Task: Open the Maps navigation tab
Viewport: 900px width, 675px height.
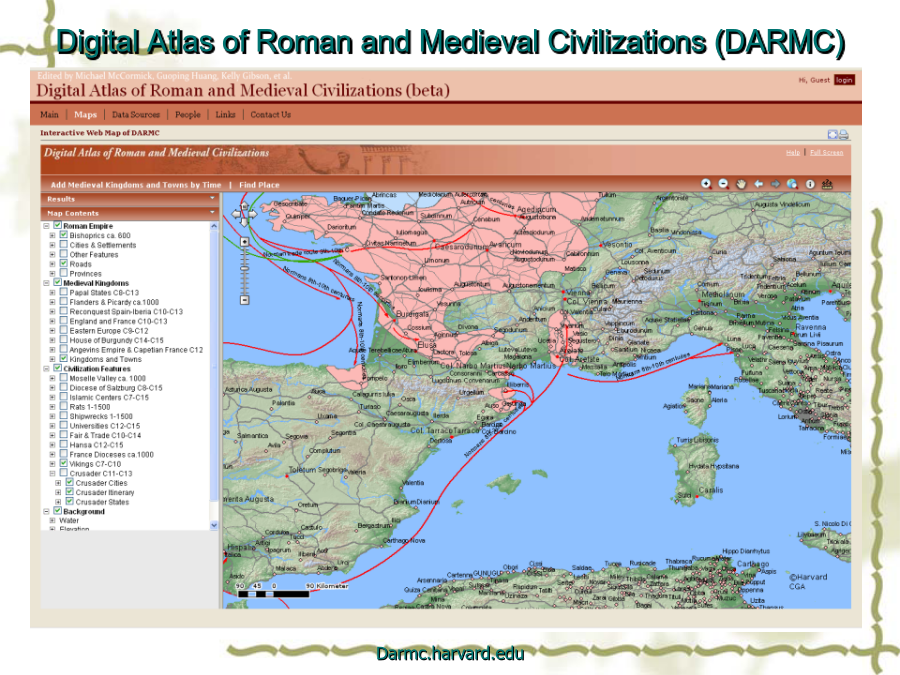Action: (x=86, y=115)
